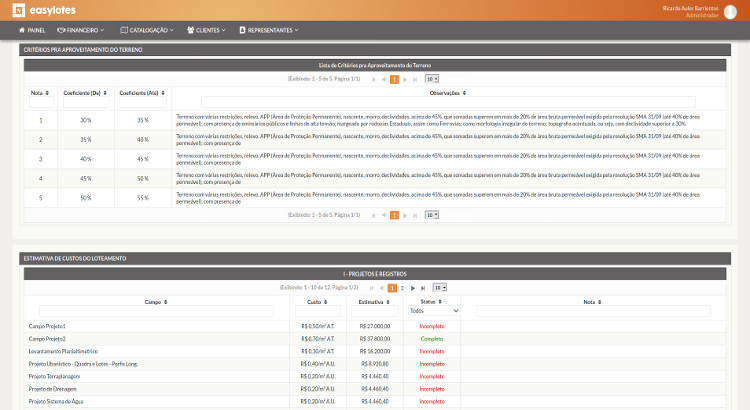The image size is (750, 410).
Task: Open the FINANCEIRO menu
Action: (80, 30)
